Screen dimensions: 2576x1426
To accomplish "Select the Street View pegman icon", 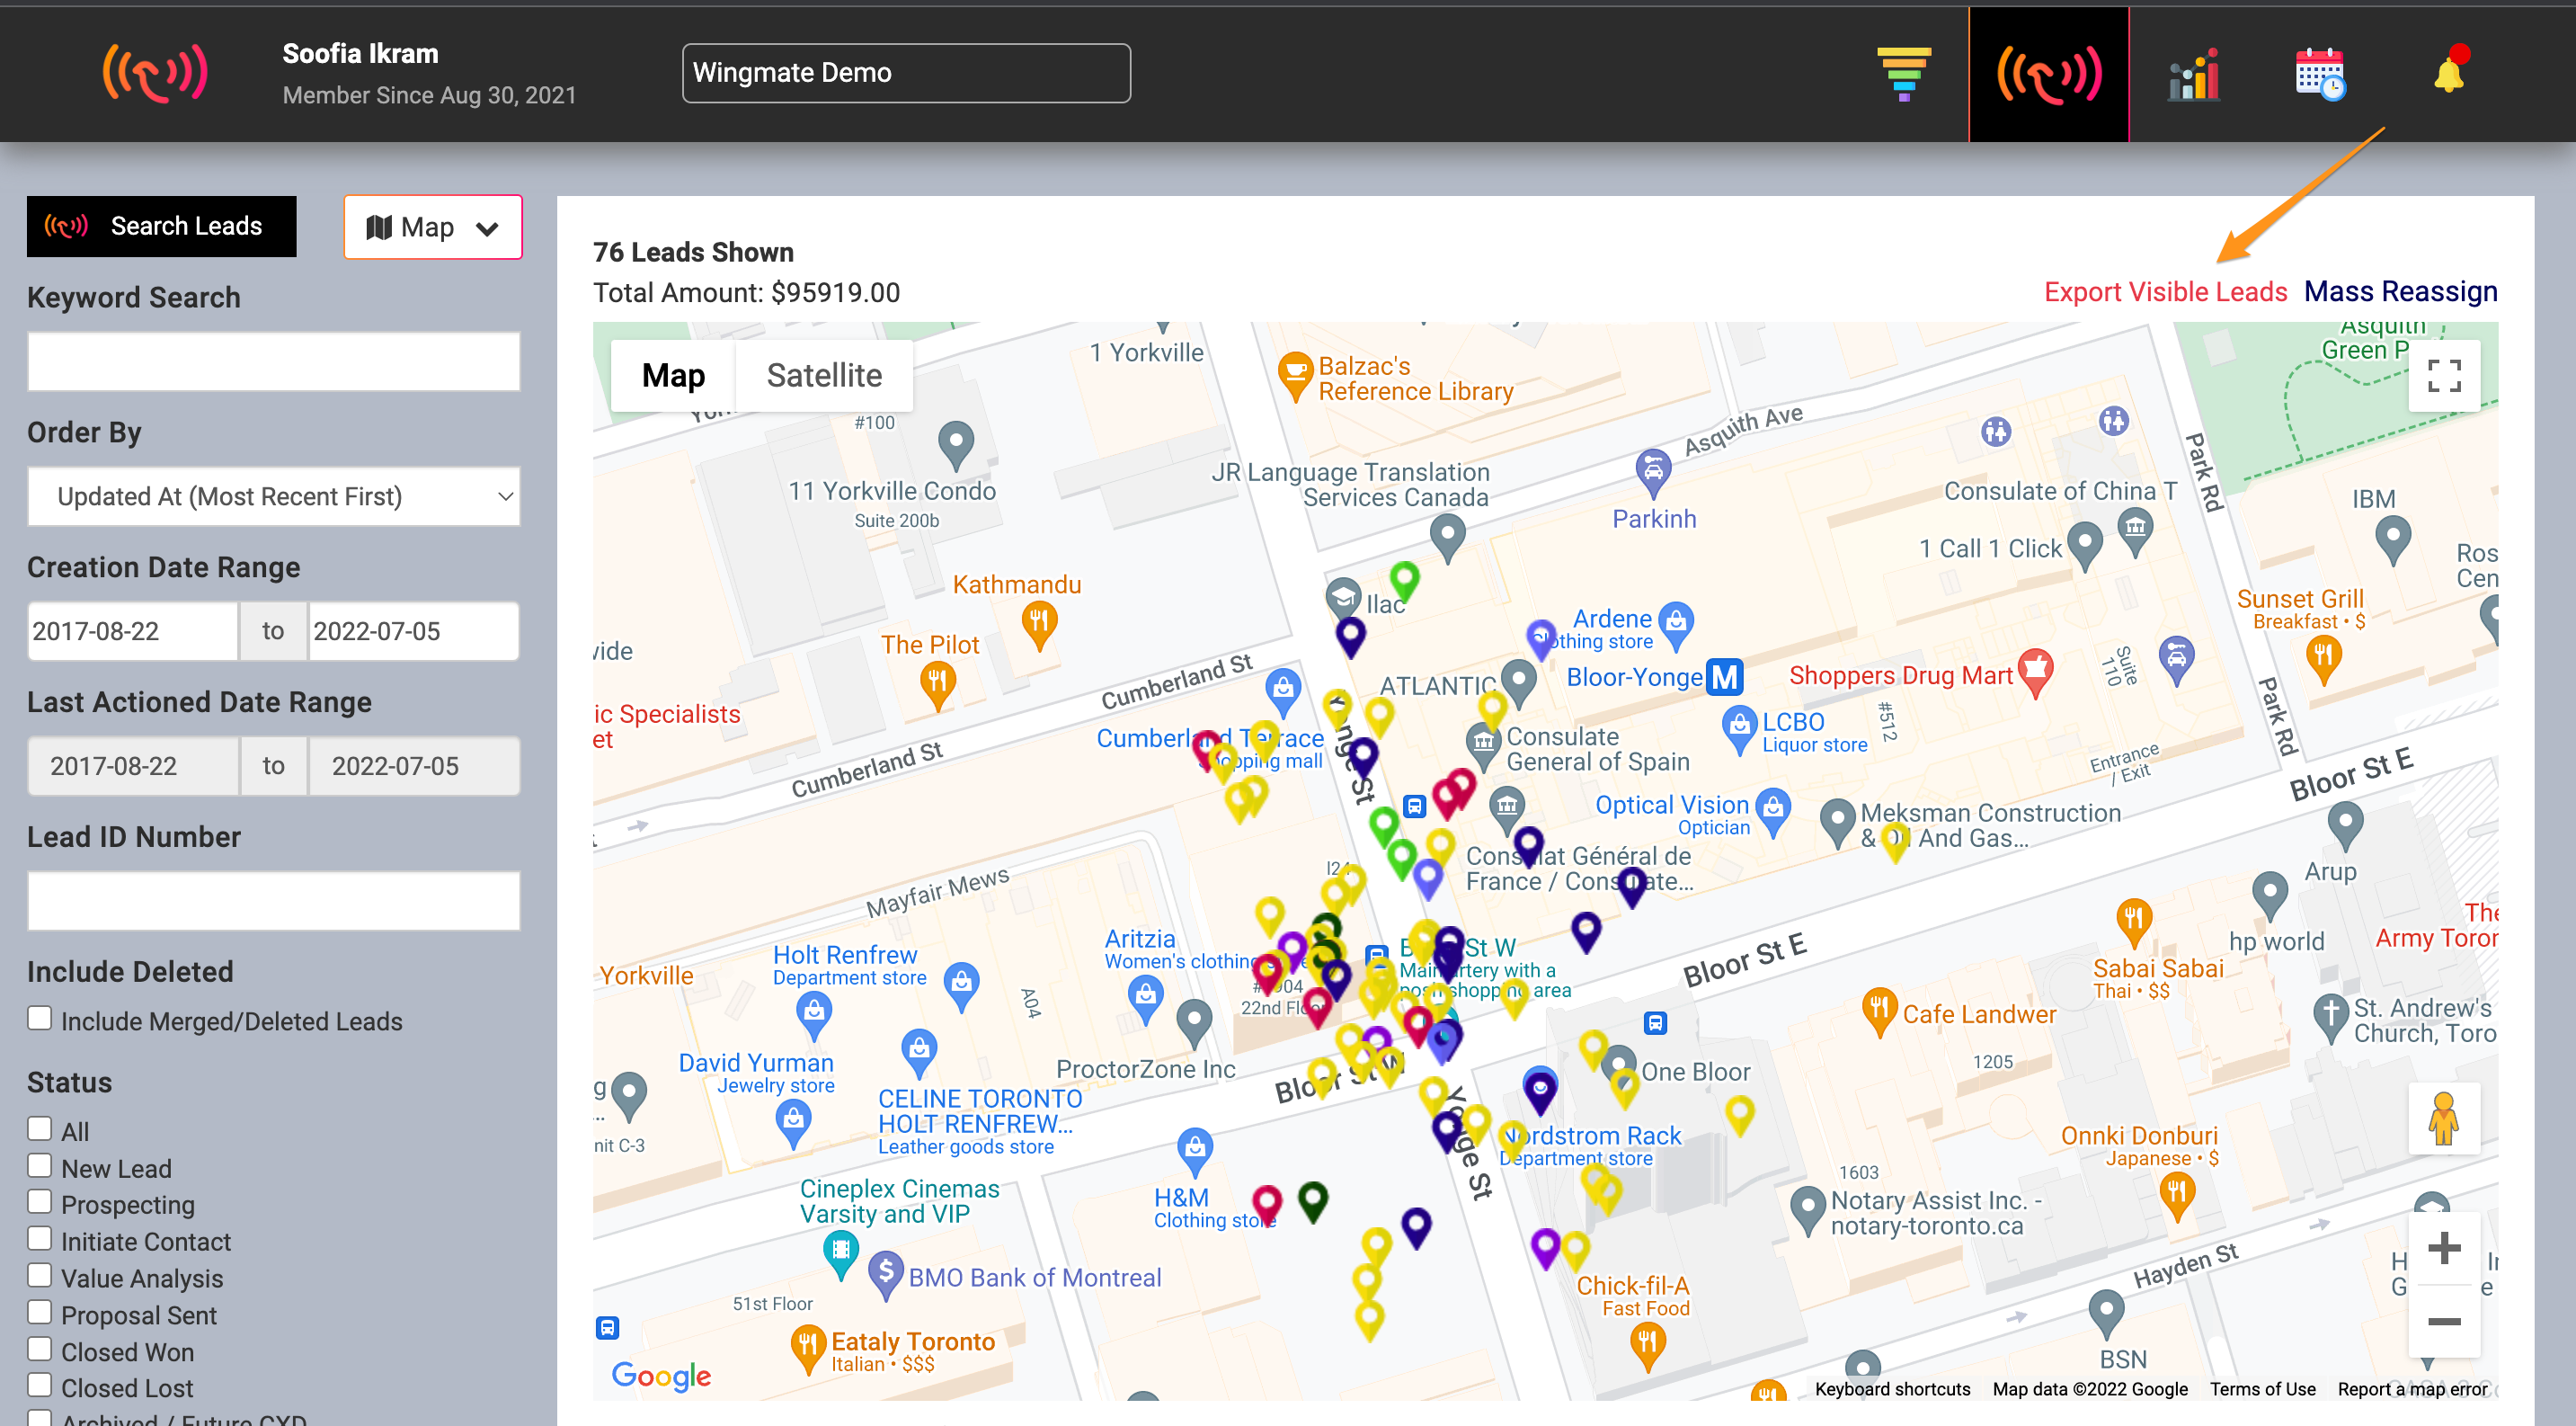I will tap(2444, 1119).
